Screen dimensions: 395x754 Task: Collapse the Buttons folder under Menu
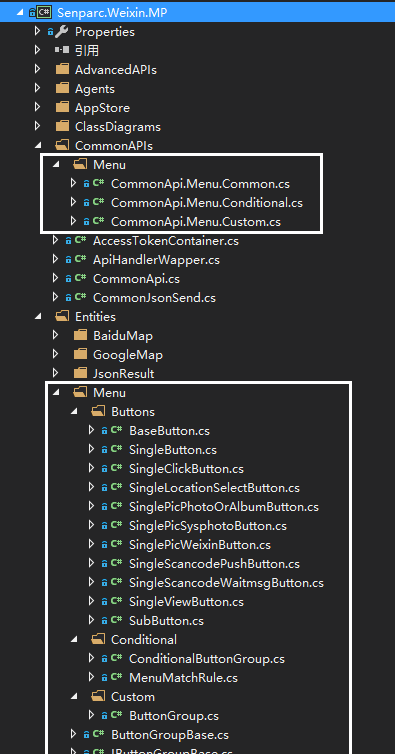tap(75, 412)
